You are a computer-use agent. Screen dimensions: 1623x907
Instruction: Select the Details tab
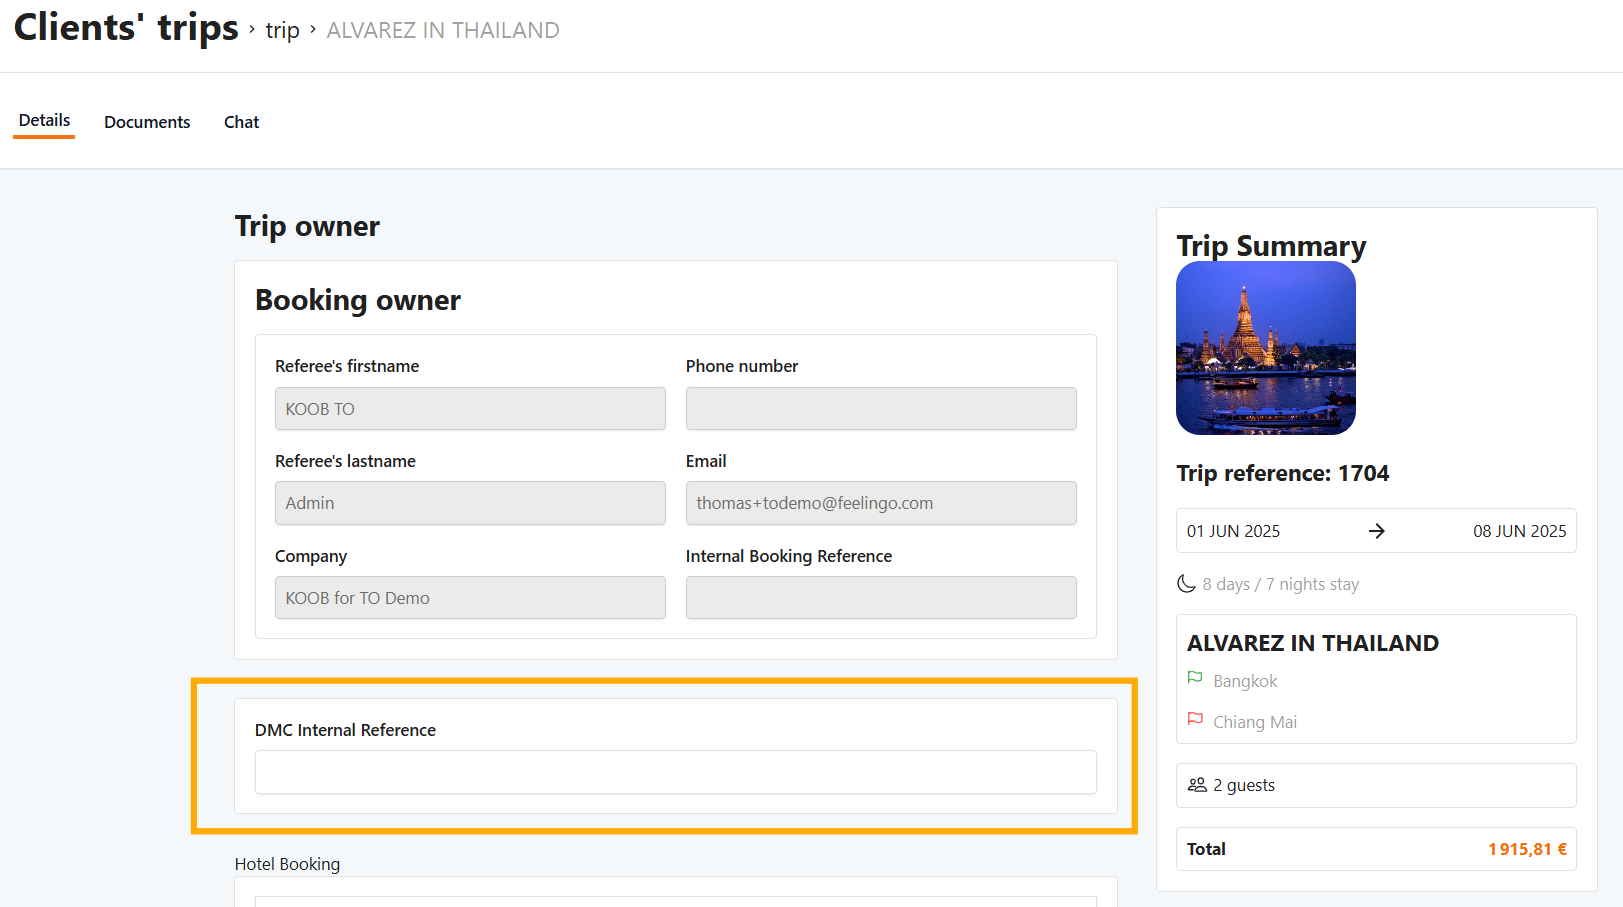click(44, 121)
